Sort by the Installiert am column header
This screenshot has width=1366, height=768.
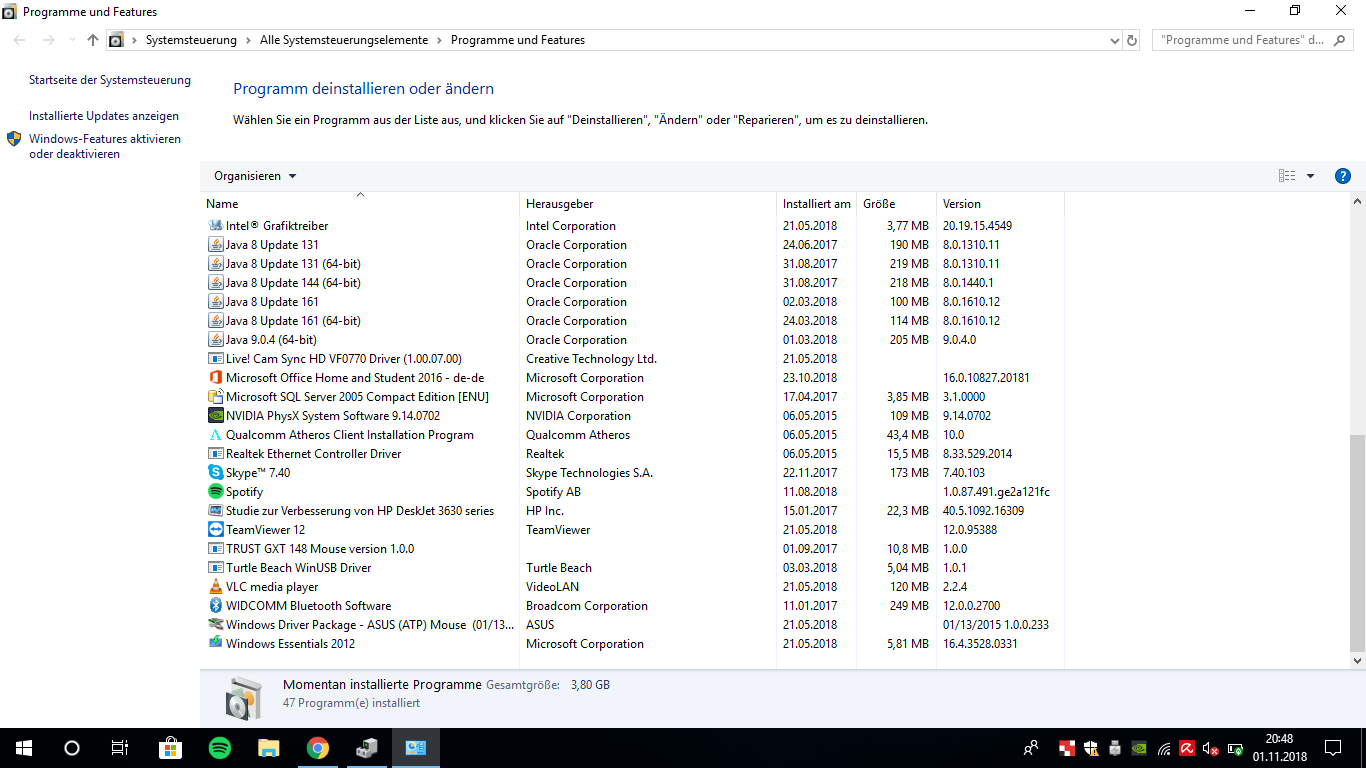[816, 203]
